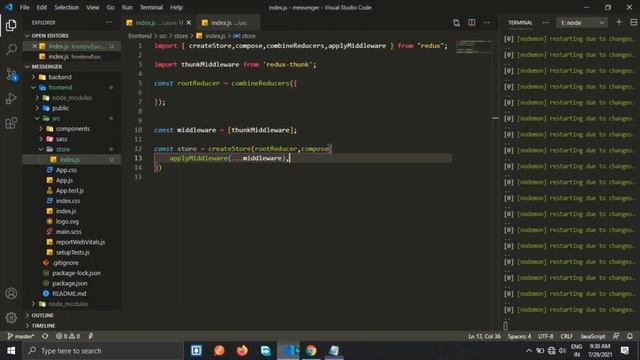Split the editor to the right

(x=471, y=22)
